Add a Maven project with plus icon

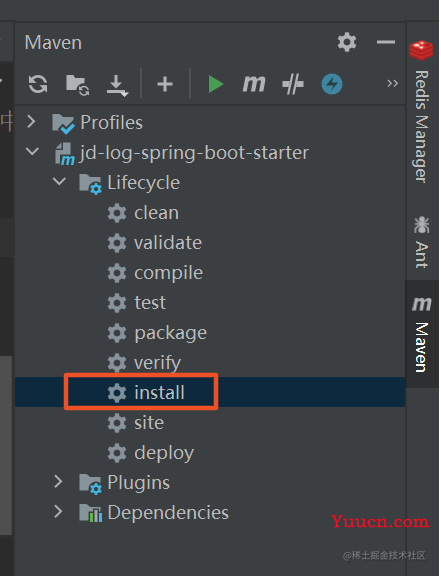coord(165,84)
